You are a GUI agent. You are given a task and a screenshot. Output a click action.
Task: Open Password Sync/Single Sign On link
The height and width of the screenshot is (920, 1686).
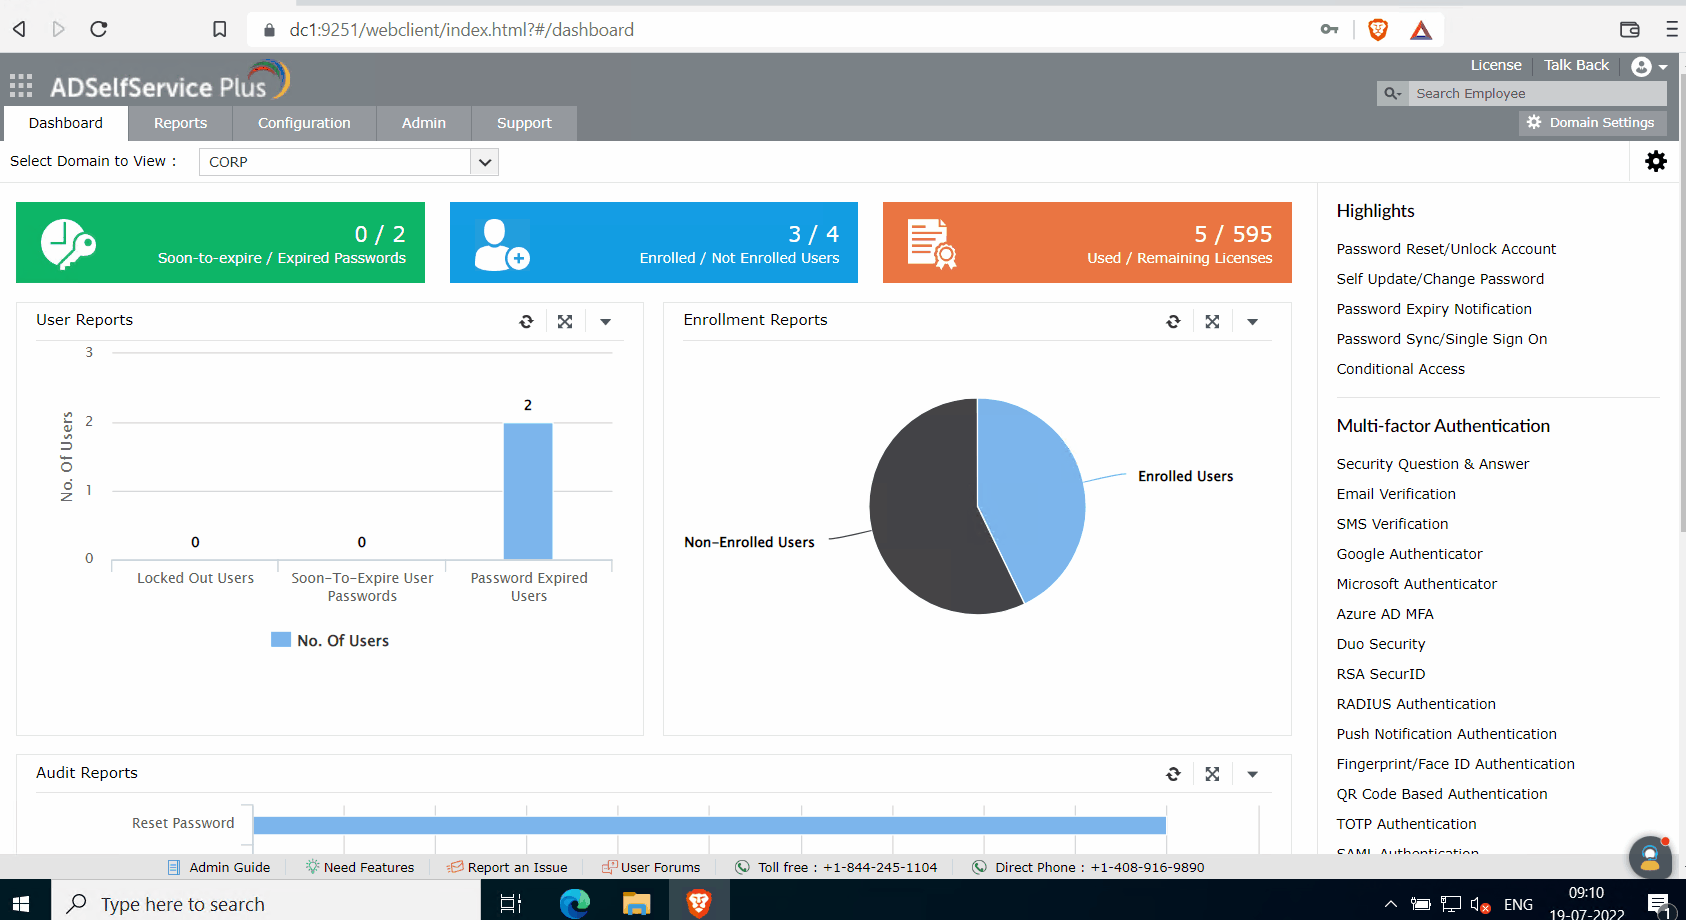click(1442, 339)
